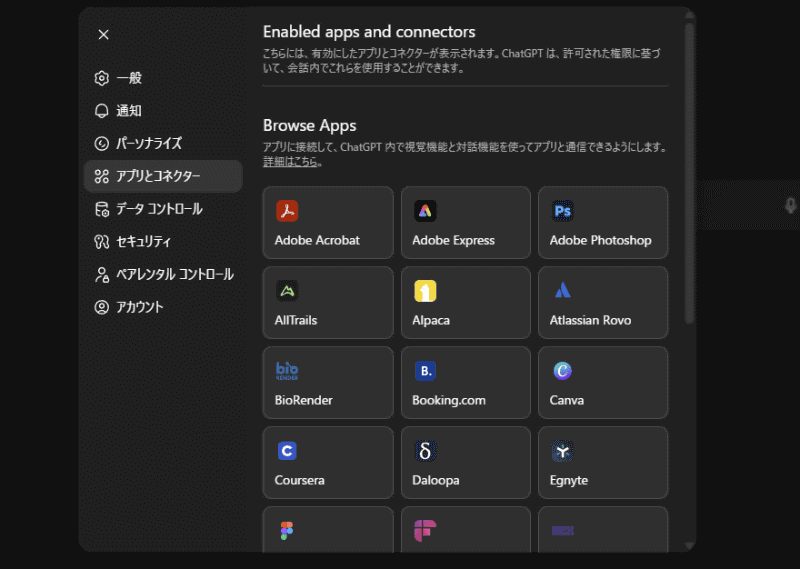Choose the Booking.com app card
Viewport: 800px width, 569px height.
tap(466, 383)
